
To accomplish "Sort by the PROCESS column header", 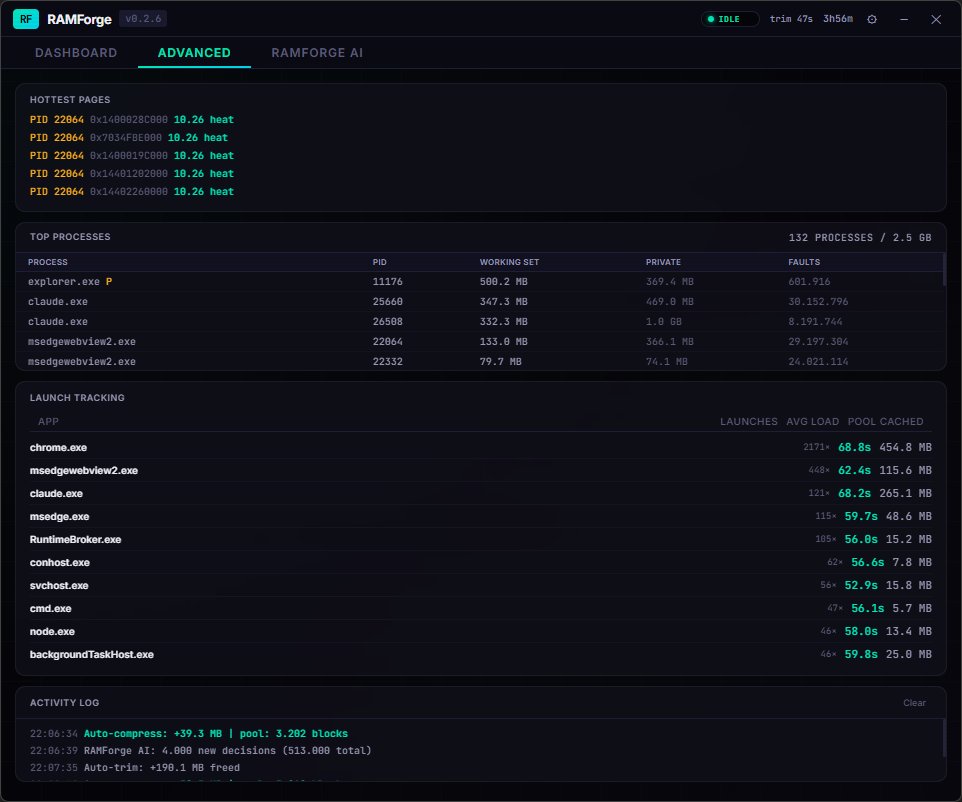I will [48, 262].
